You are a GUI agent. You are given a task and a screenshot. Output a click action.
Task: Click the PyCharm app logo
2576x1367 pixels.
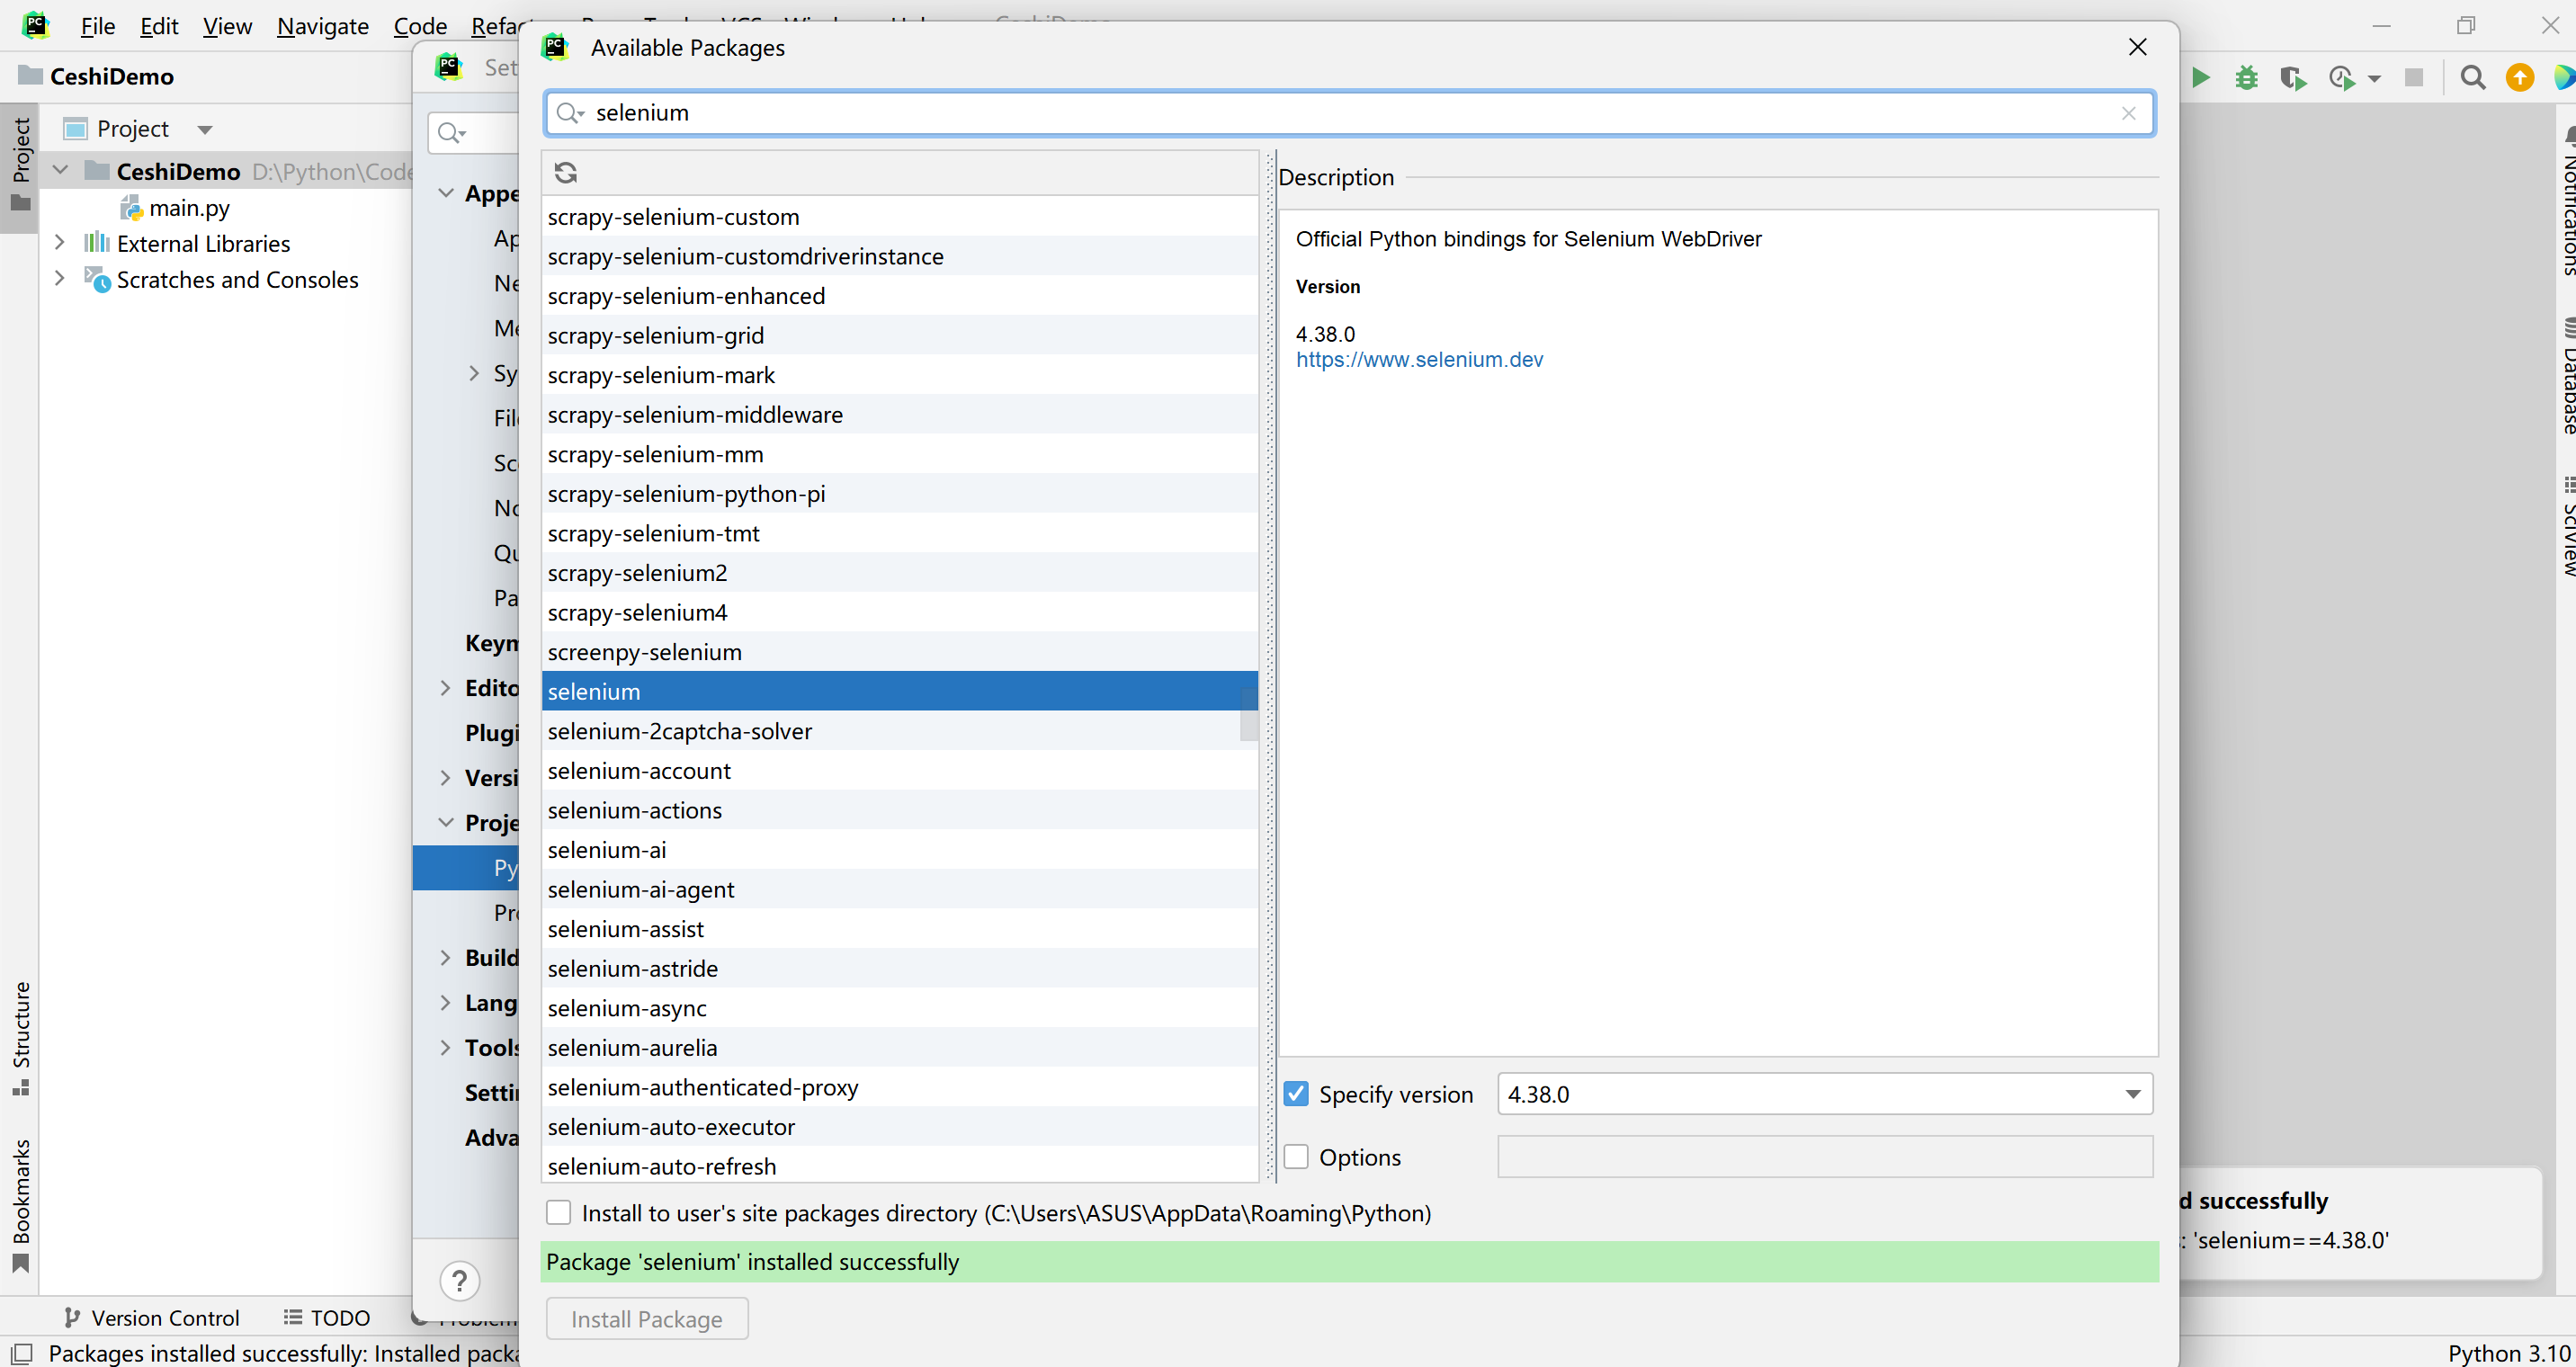tap(36, 24)
